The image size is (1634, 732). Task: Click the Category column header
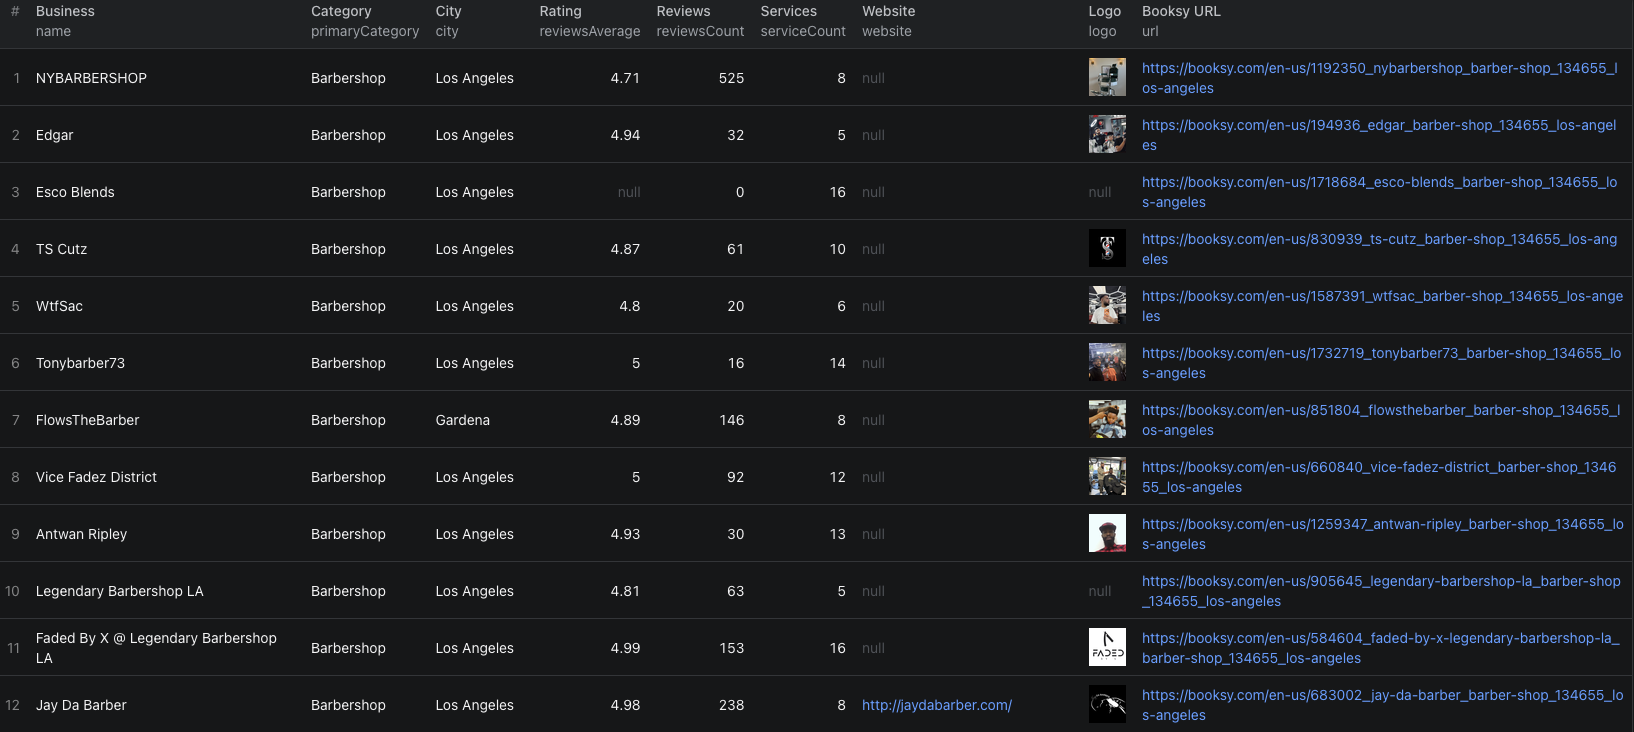point(365,21)
